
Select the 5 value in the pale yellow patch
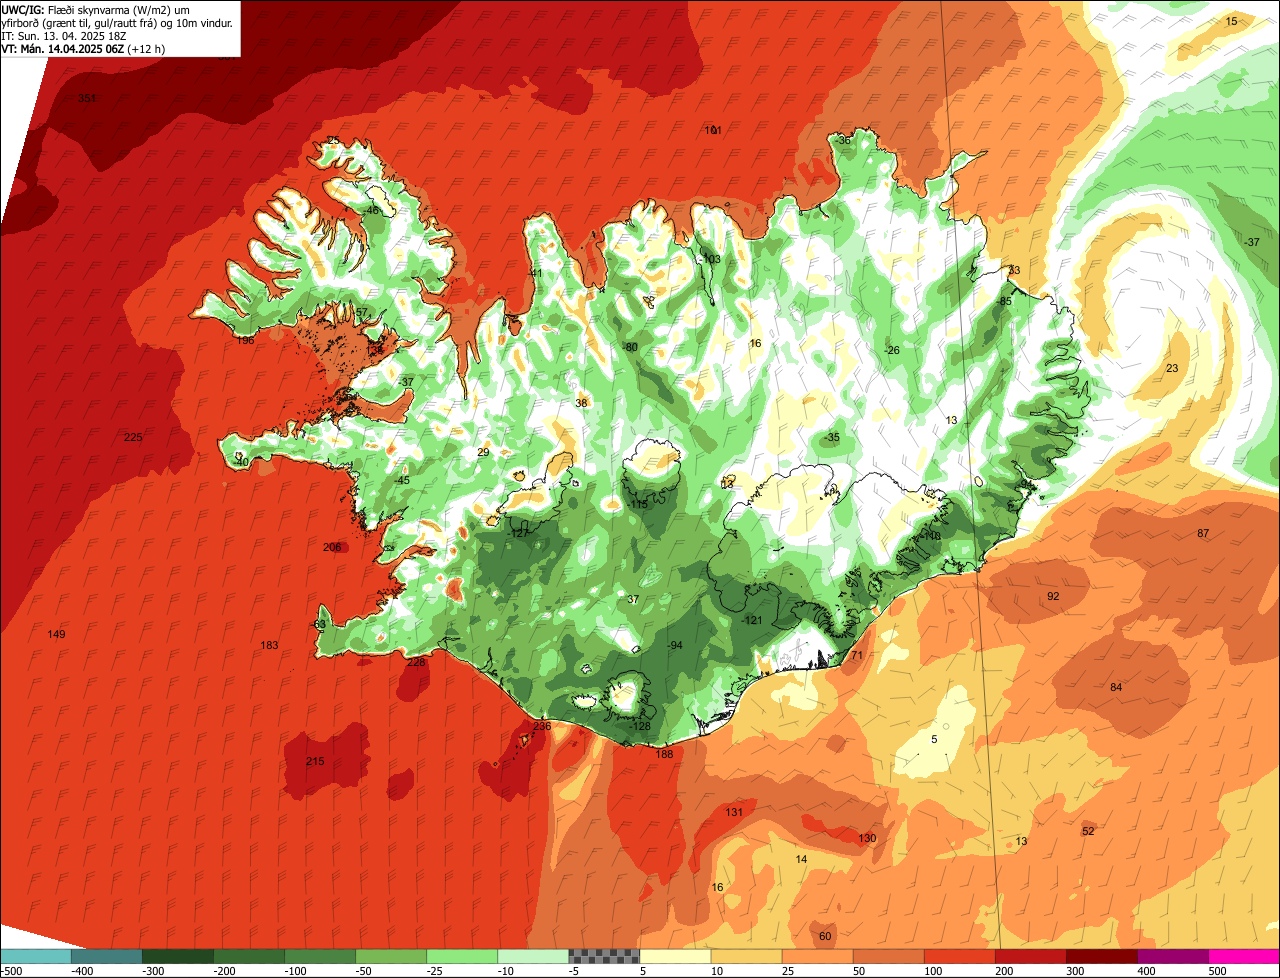tap(934, 739)
